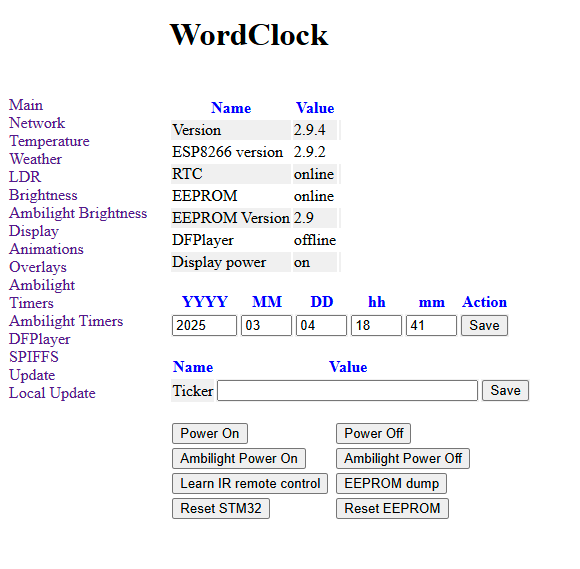
Task: Open the Weather link
Action: click(x=36, y=159)
